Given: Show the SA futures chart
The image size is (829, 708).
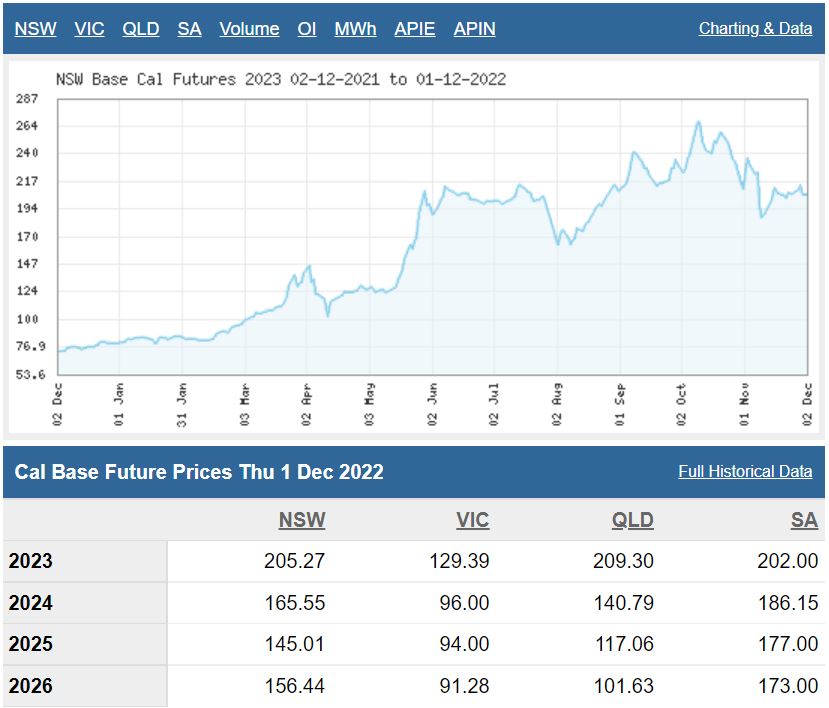Looking at the screenshot, I should [189, 29].
